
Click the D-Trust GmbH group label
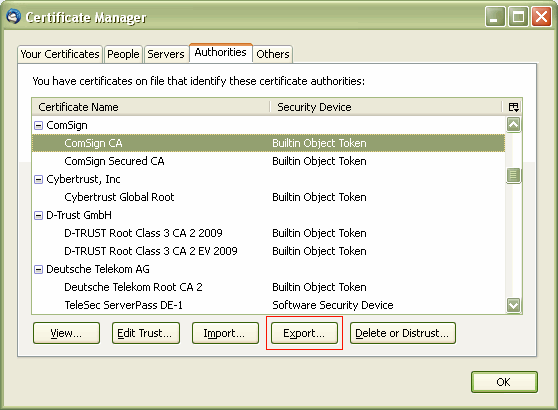click(79, 215)
